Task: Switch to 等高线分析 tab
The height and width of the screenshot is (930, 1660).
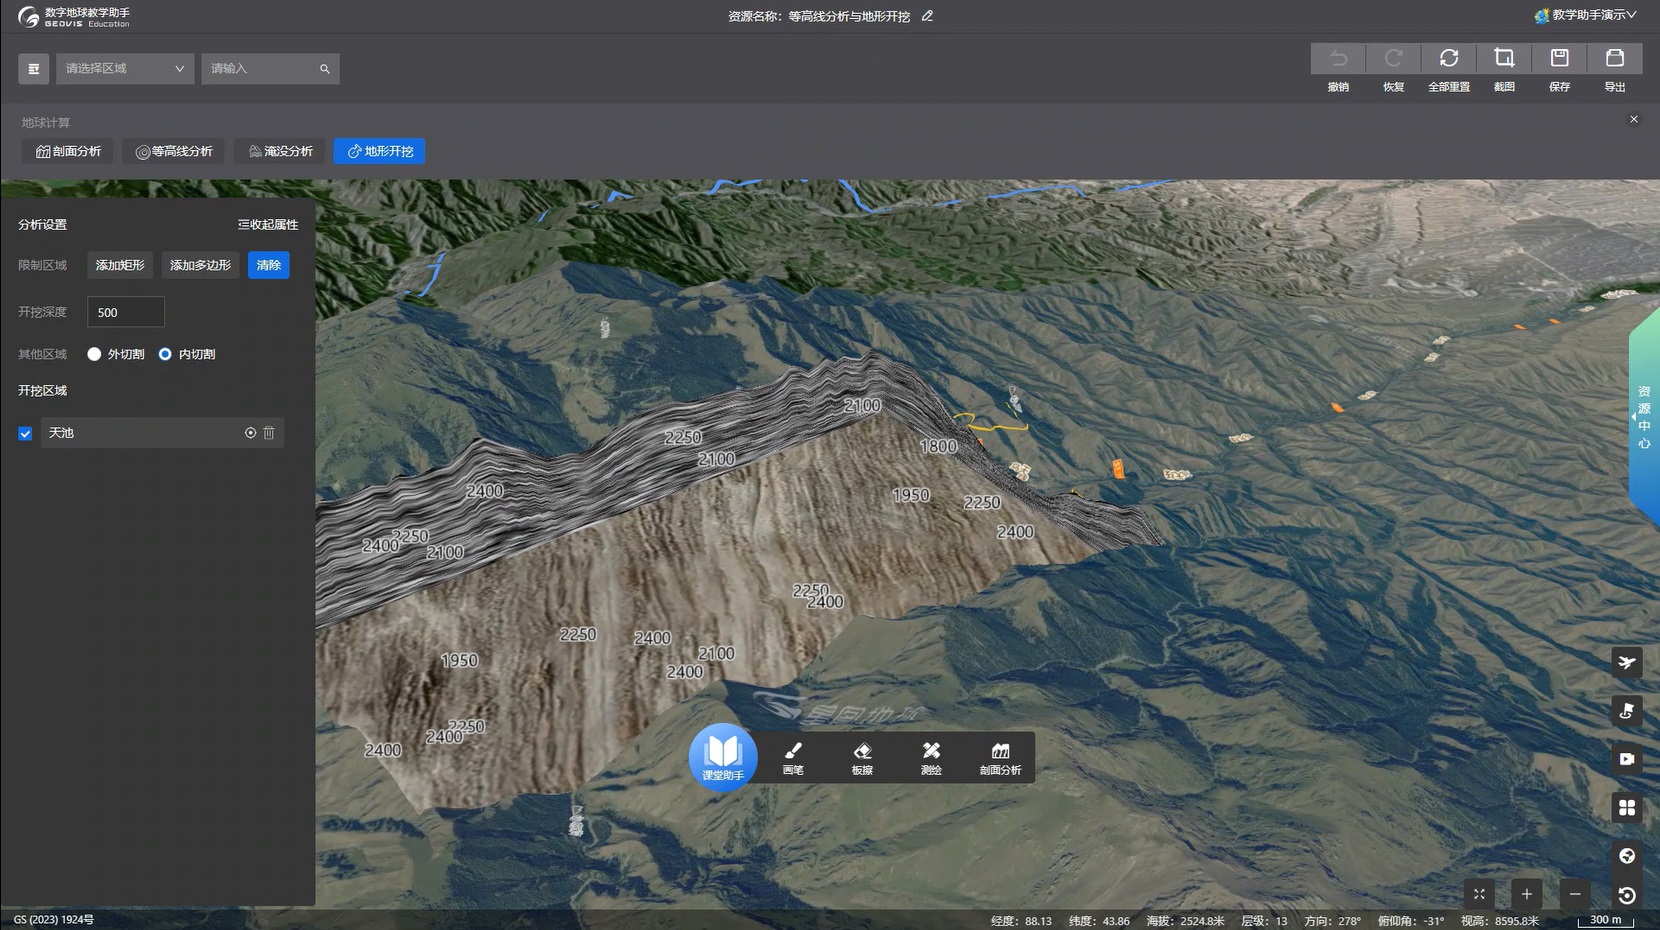Action: click(174, 151)
